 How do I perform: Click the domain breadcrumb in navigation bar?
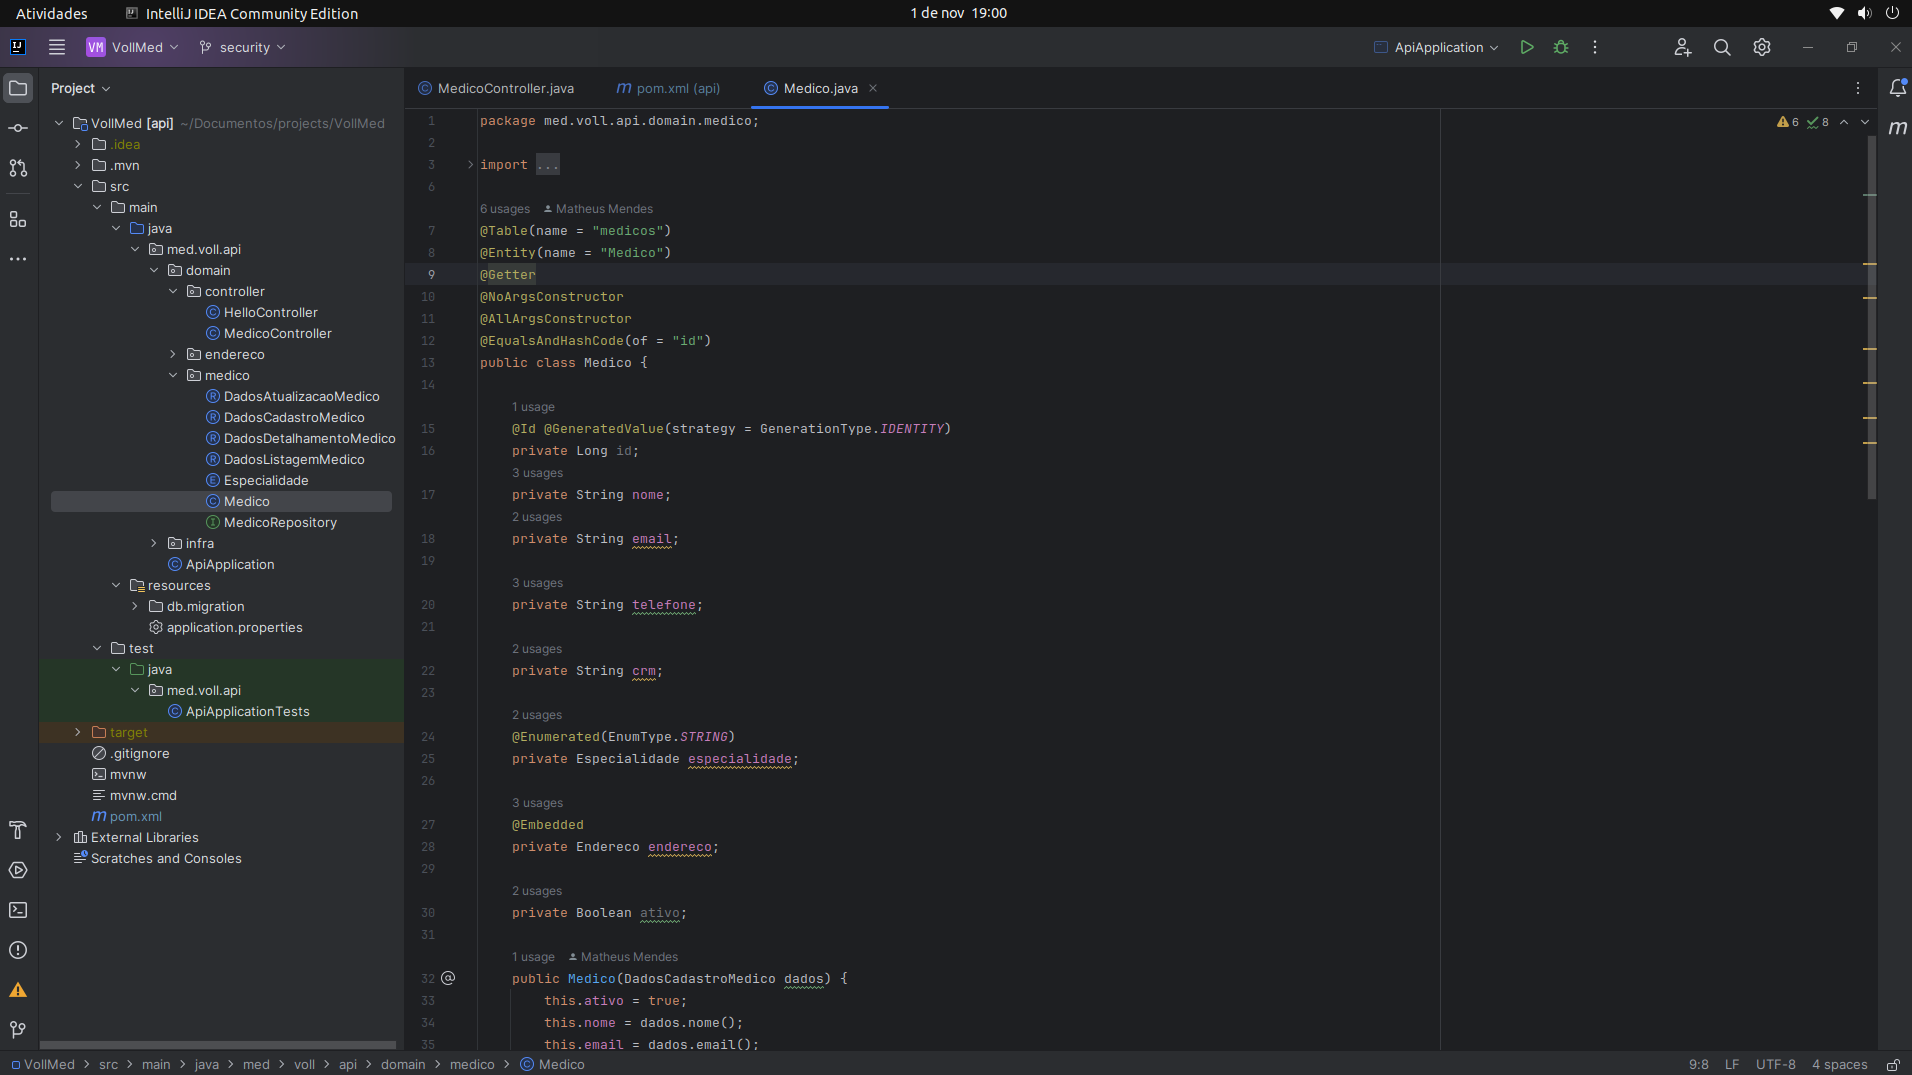click(403, 1065)
